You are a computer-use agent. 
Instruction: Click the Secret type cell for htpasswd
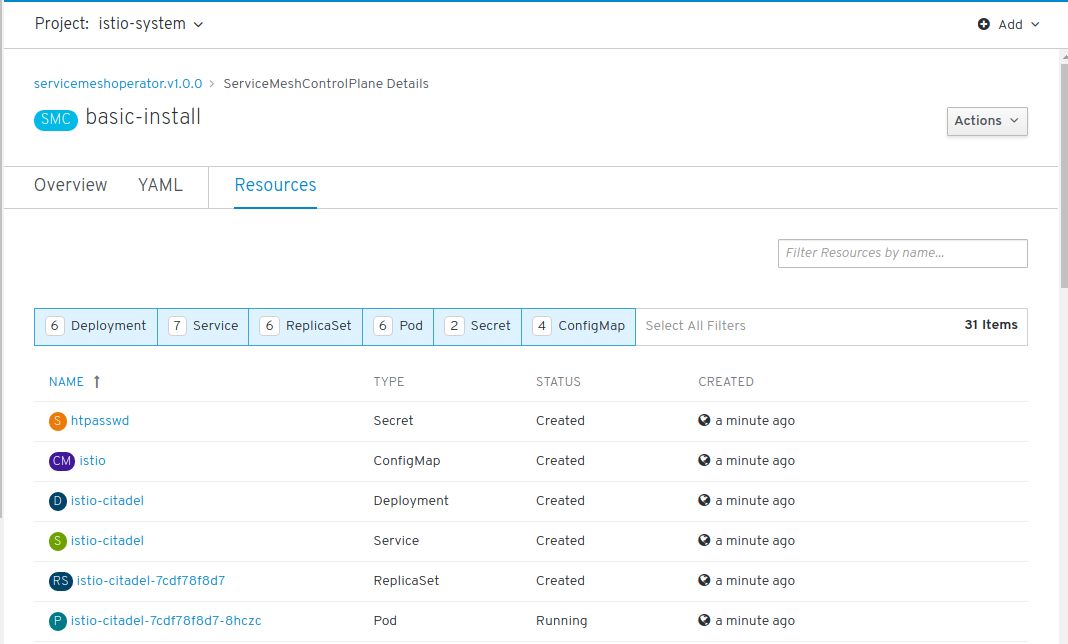(x=393, y=421)
